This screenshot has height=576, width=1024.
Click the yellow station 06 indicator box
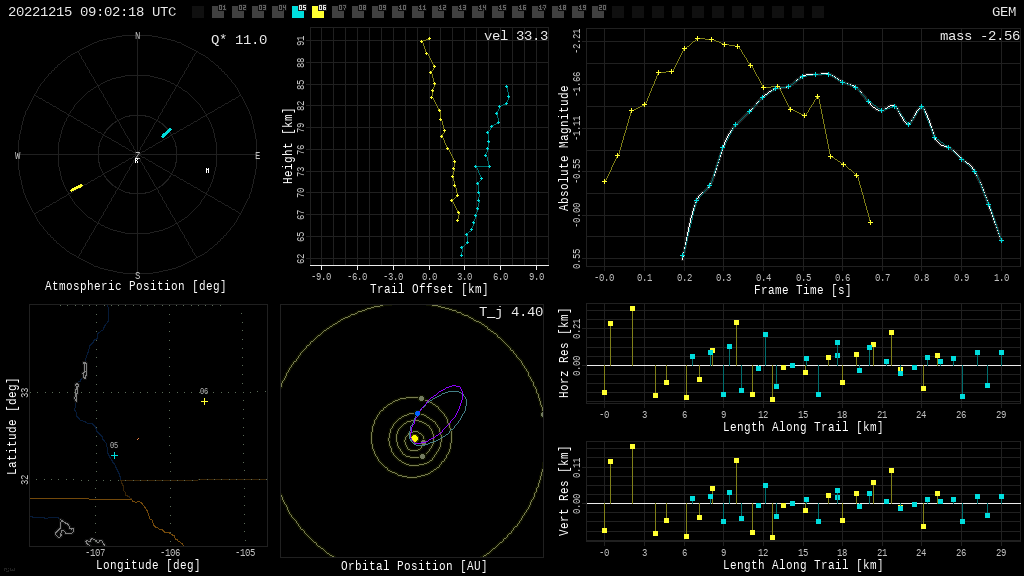tap(318, 12)
